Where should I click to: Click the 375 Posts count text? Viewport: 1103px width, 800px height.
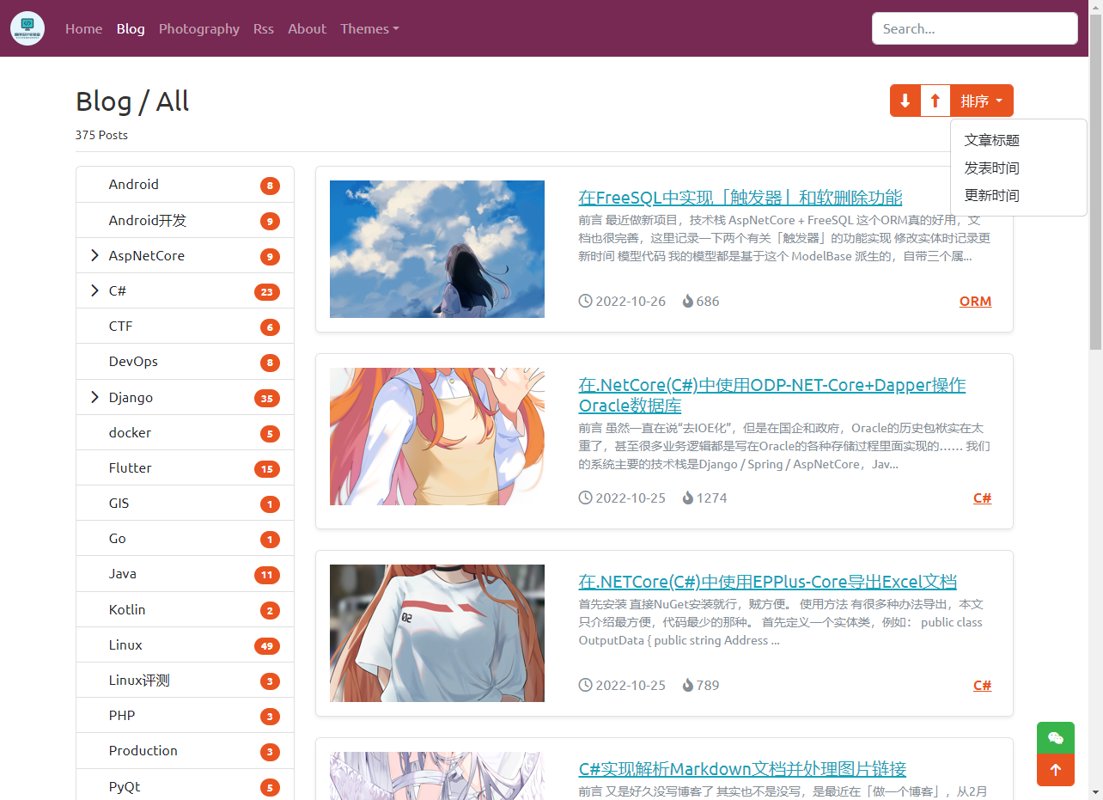pyautogui.click(x=101, y=134)
